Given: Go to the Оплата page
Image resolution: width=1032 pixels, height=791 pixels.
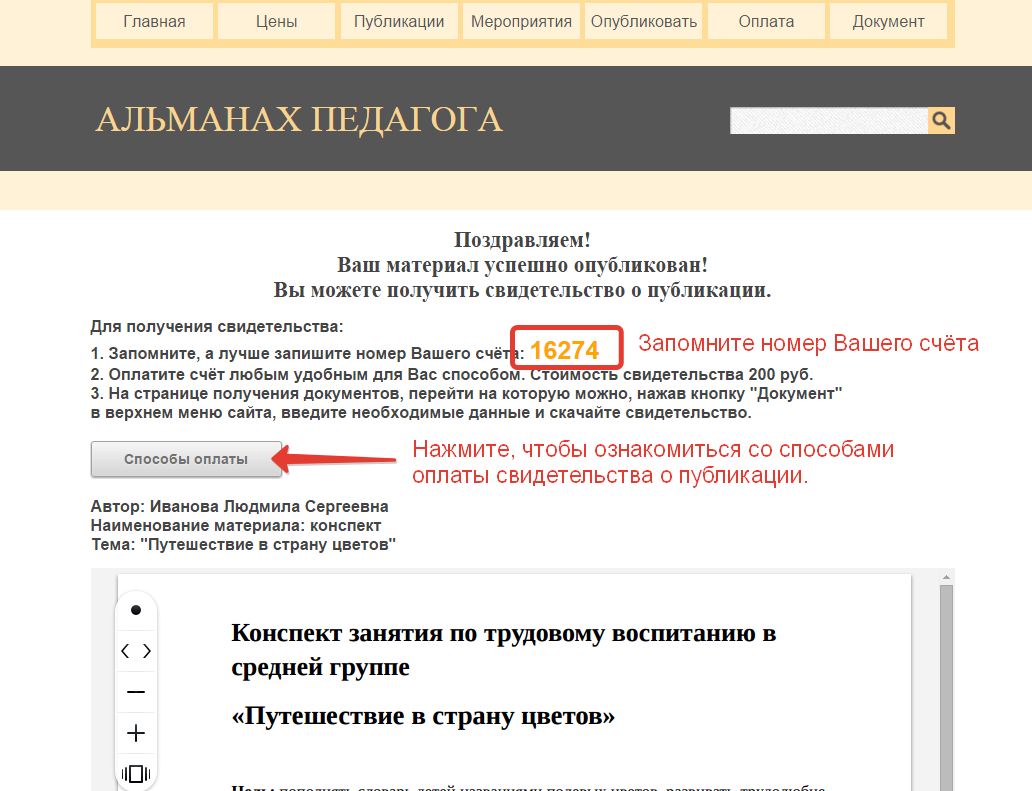Looking at the screenshot, I should (x=766, y=21).
